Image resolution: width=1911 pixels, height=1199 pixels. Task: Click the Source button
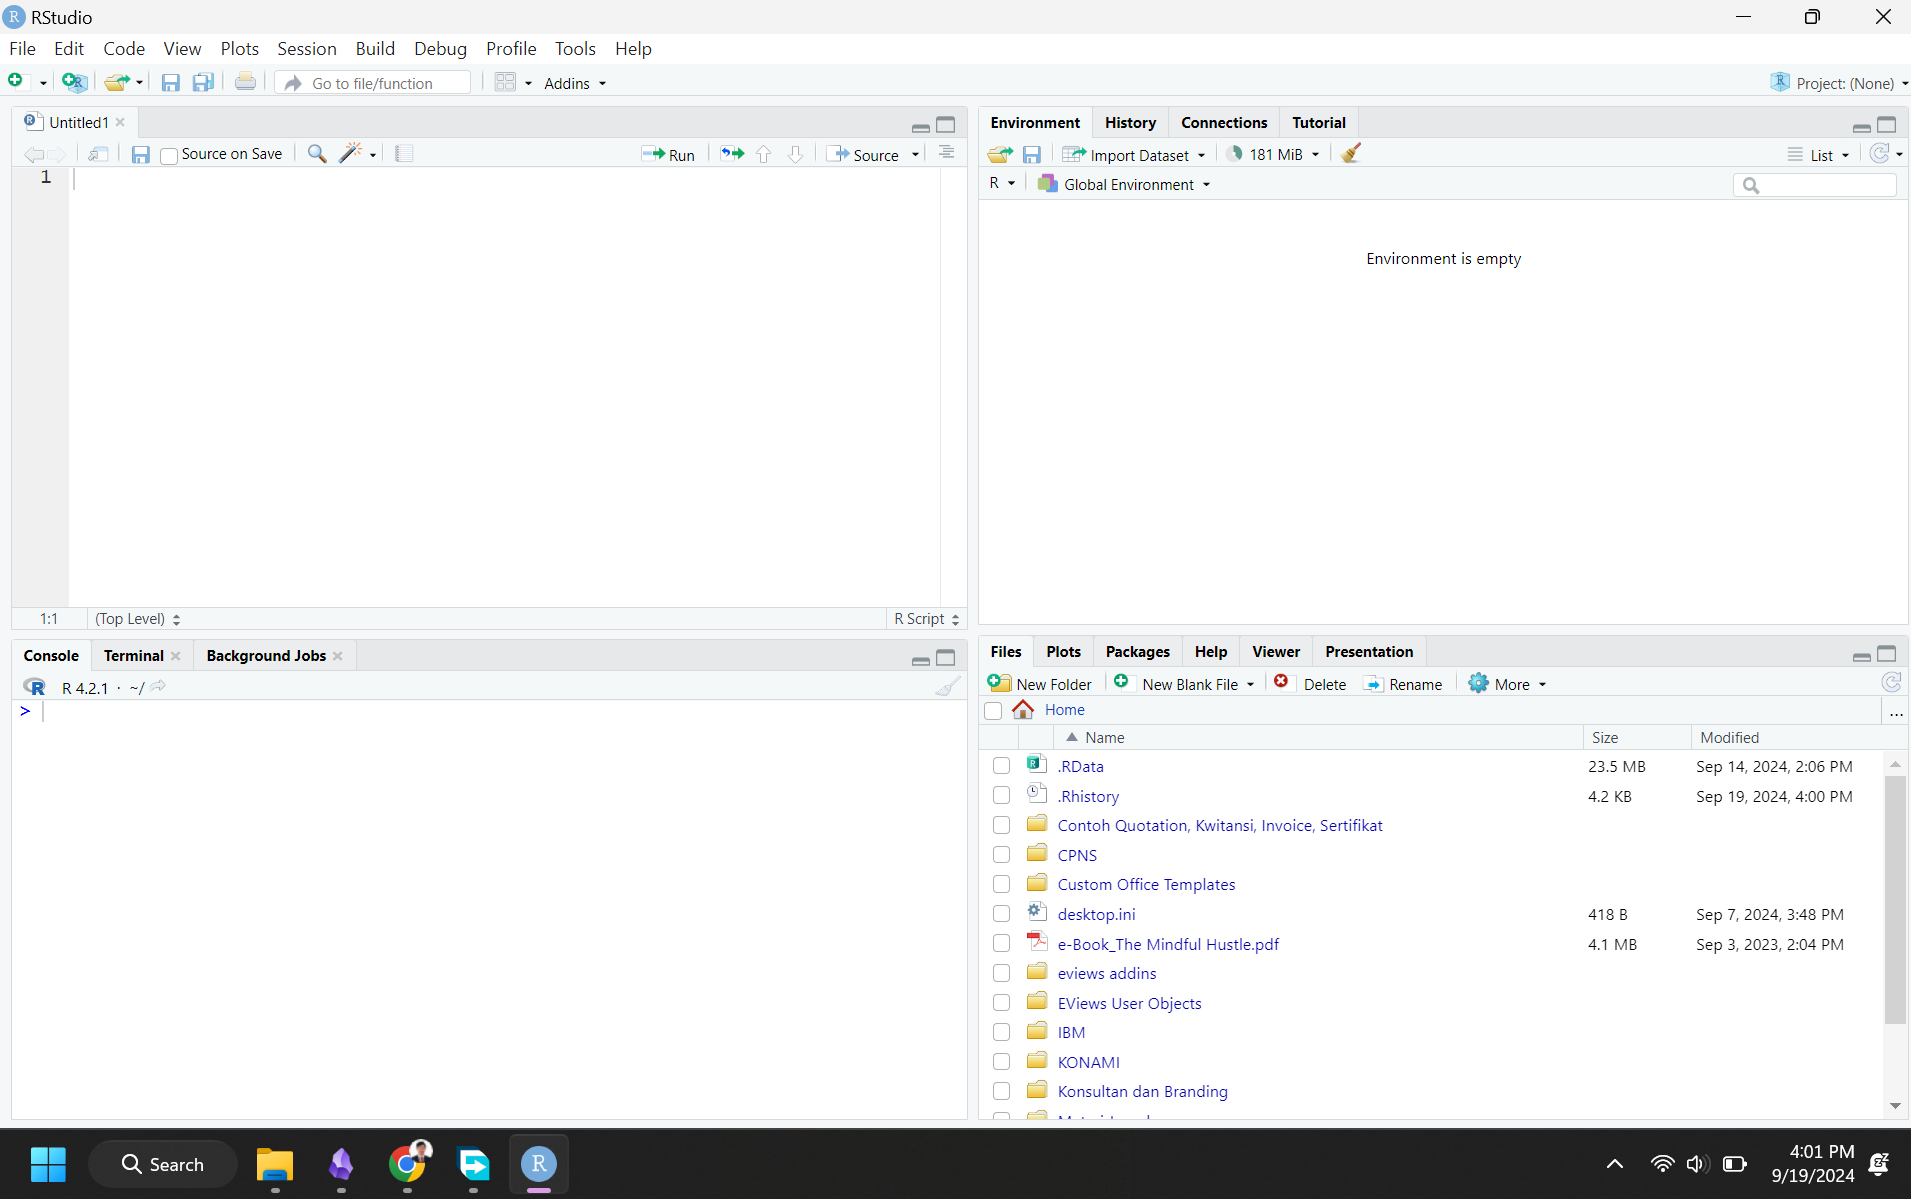click(x=864, y=154)
